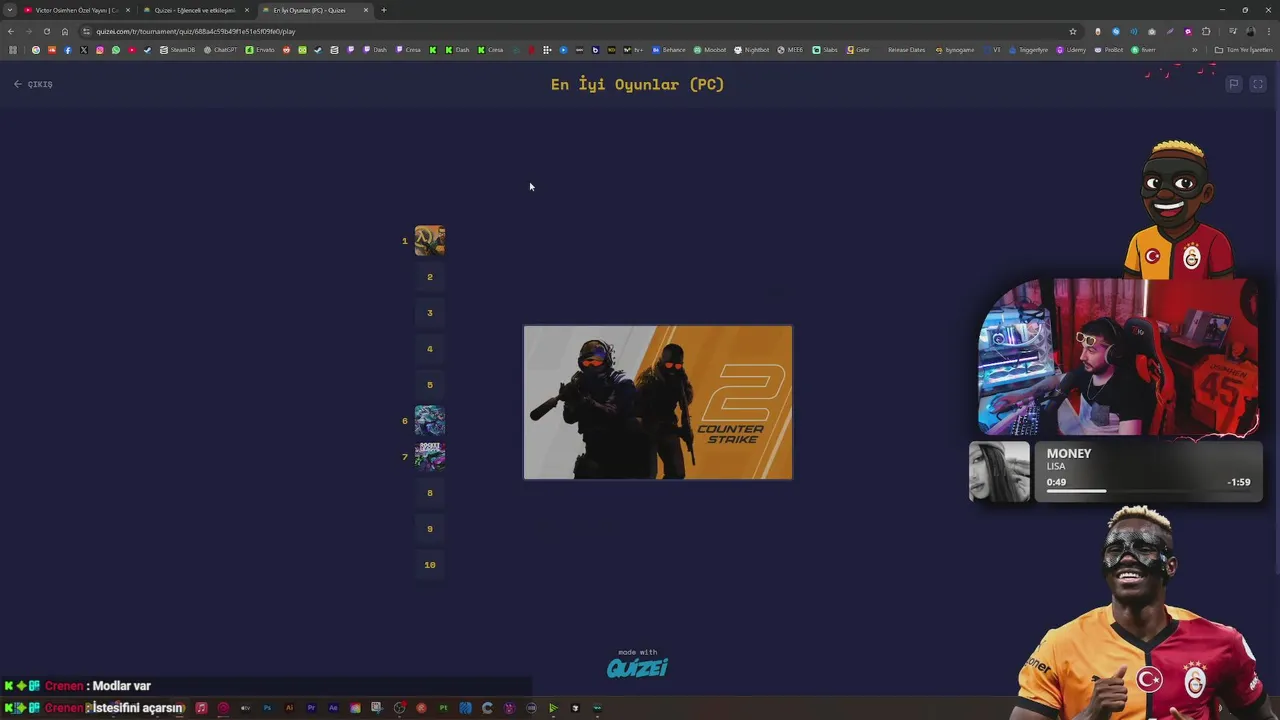This screenshot has width=1280, height=720.
Task: Select rank slot 4
Action: point(430,349)
